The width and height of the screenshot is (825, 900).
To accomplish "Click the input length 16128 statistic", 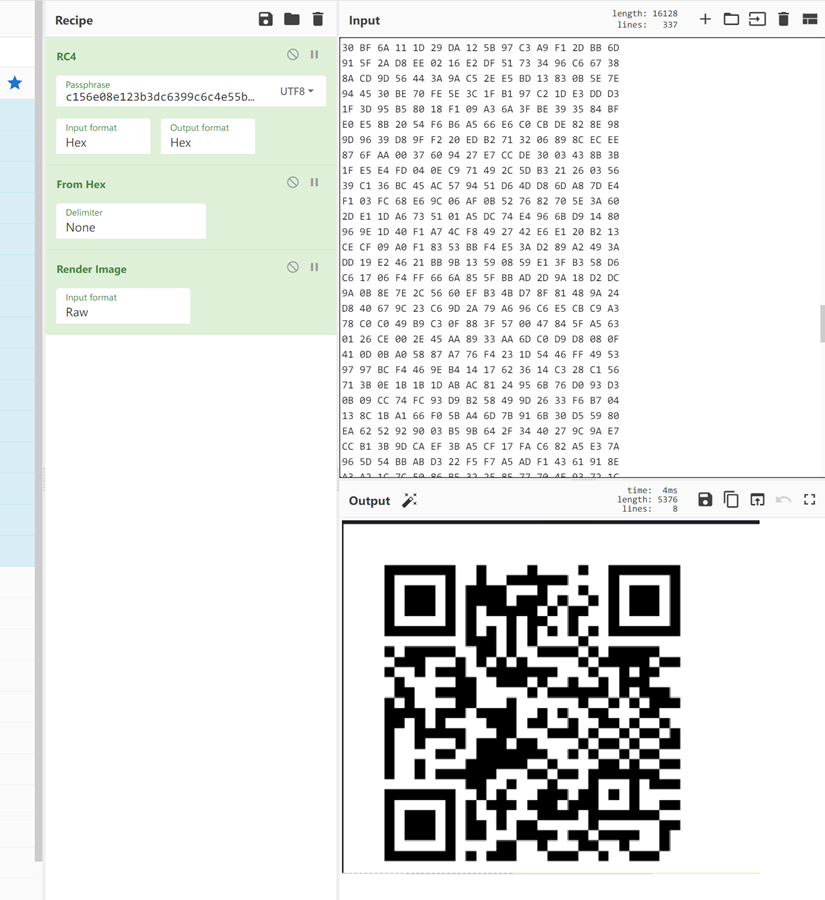I will (645, 13).
